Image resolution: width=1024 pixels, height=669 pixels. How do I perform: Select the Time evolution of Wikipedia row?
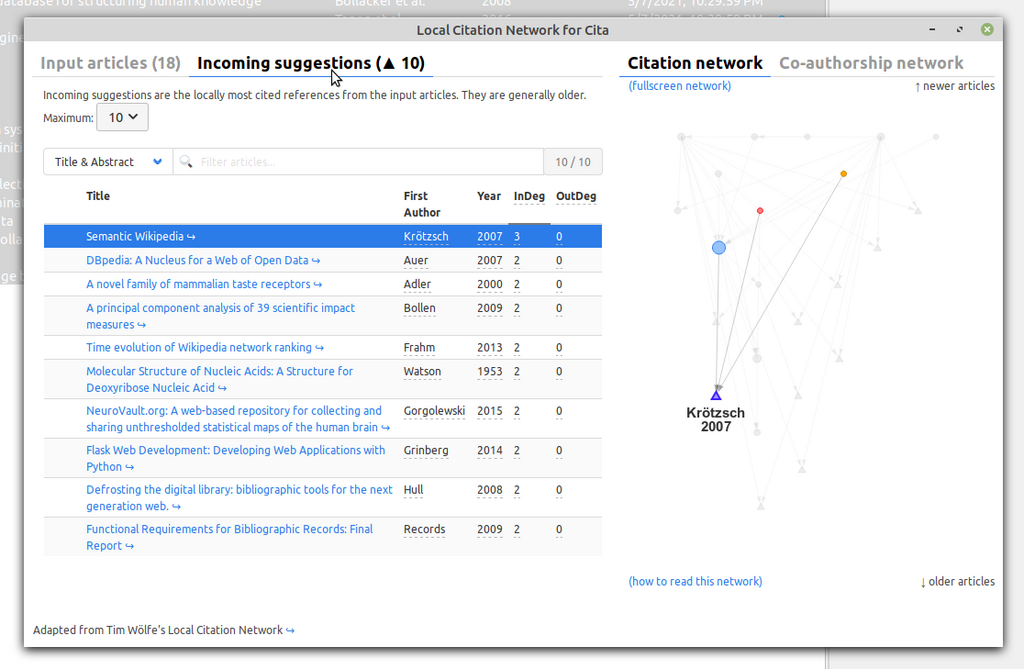[x=323, y=348]
